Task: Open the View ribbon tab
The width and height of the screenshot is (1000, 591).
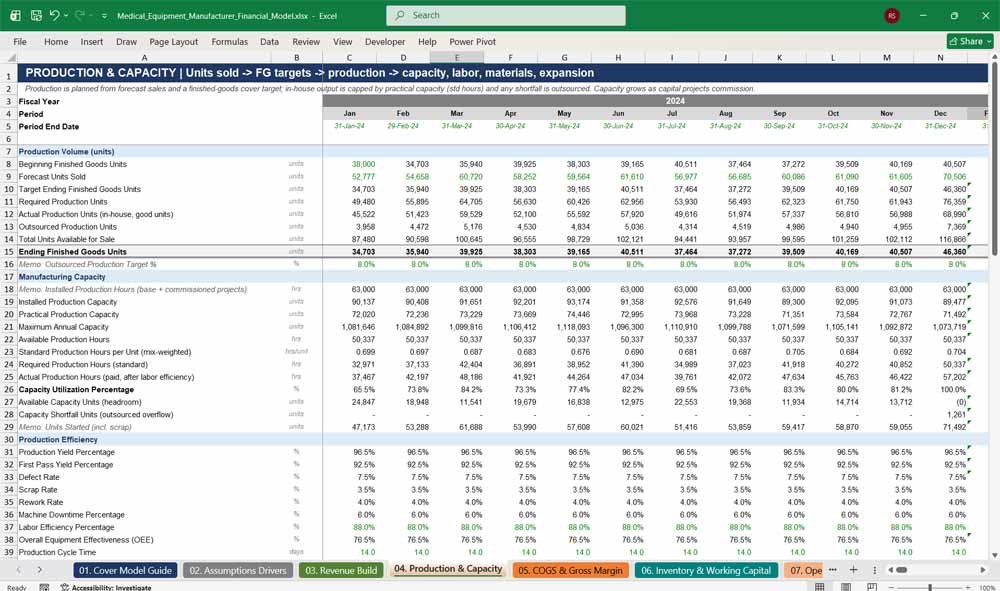Action: pyautogui.click(x=342, y=41)
